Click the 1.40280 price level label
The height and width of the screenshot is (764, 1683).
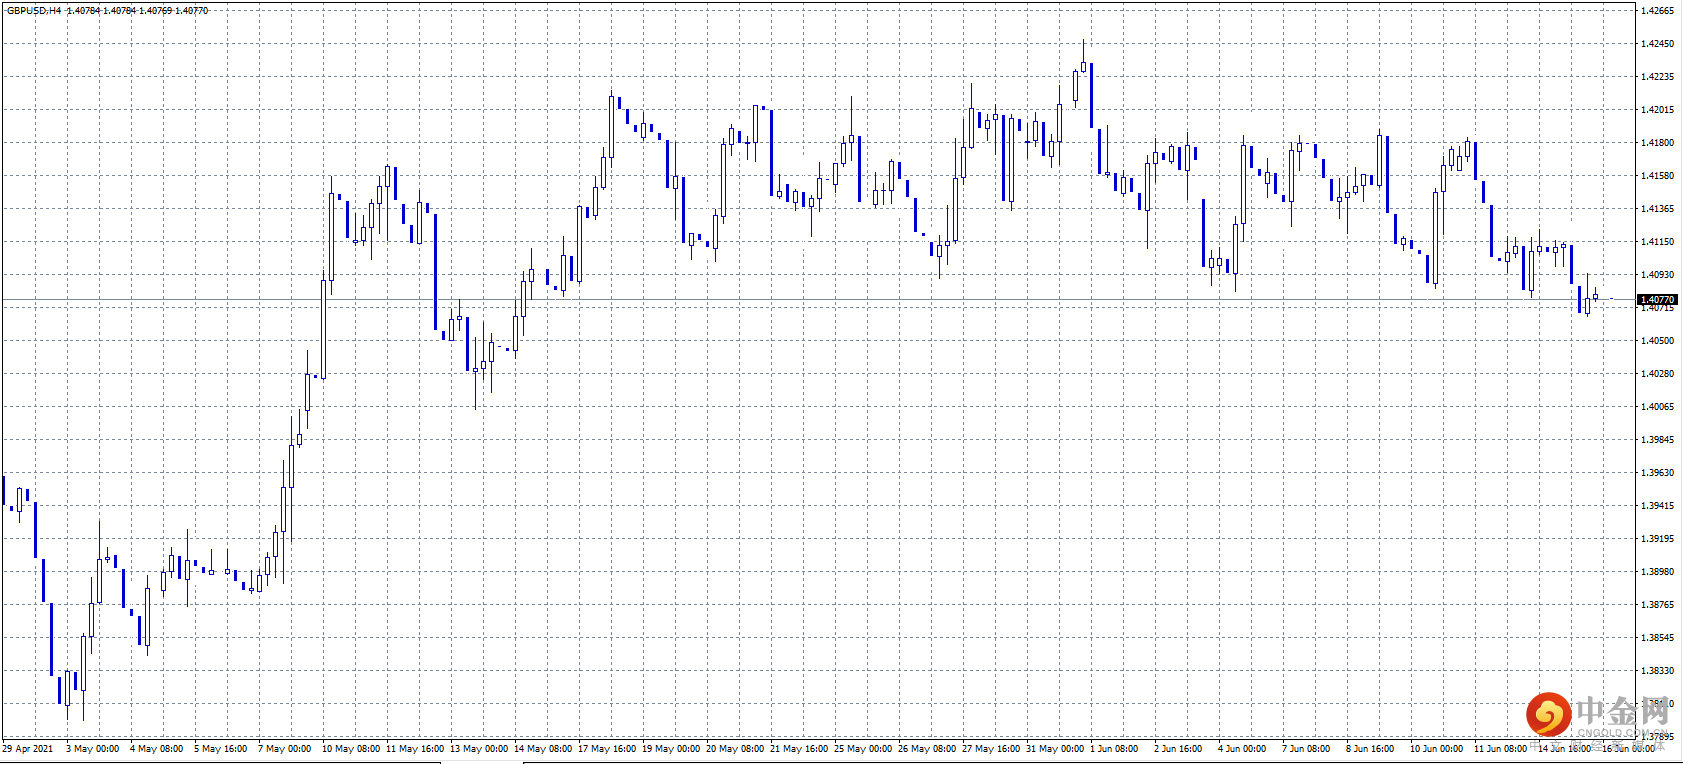[x=1657, y=374]
